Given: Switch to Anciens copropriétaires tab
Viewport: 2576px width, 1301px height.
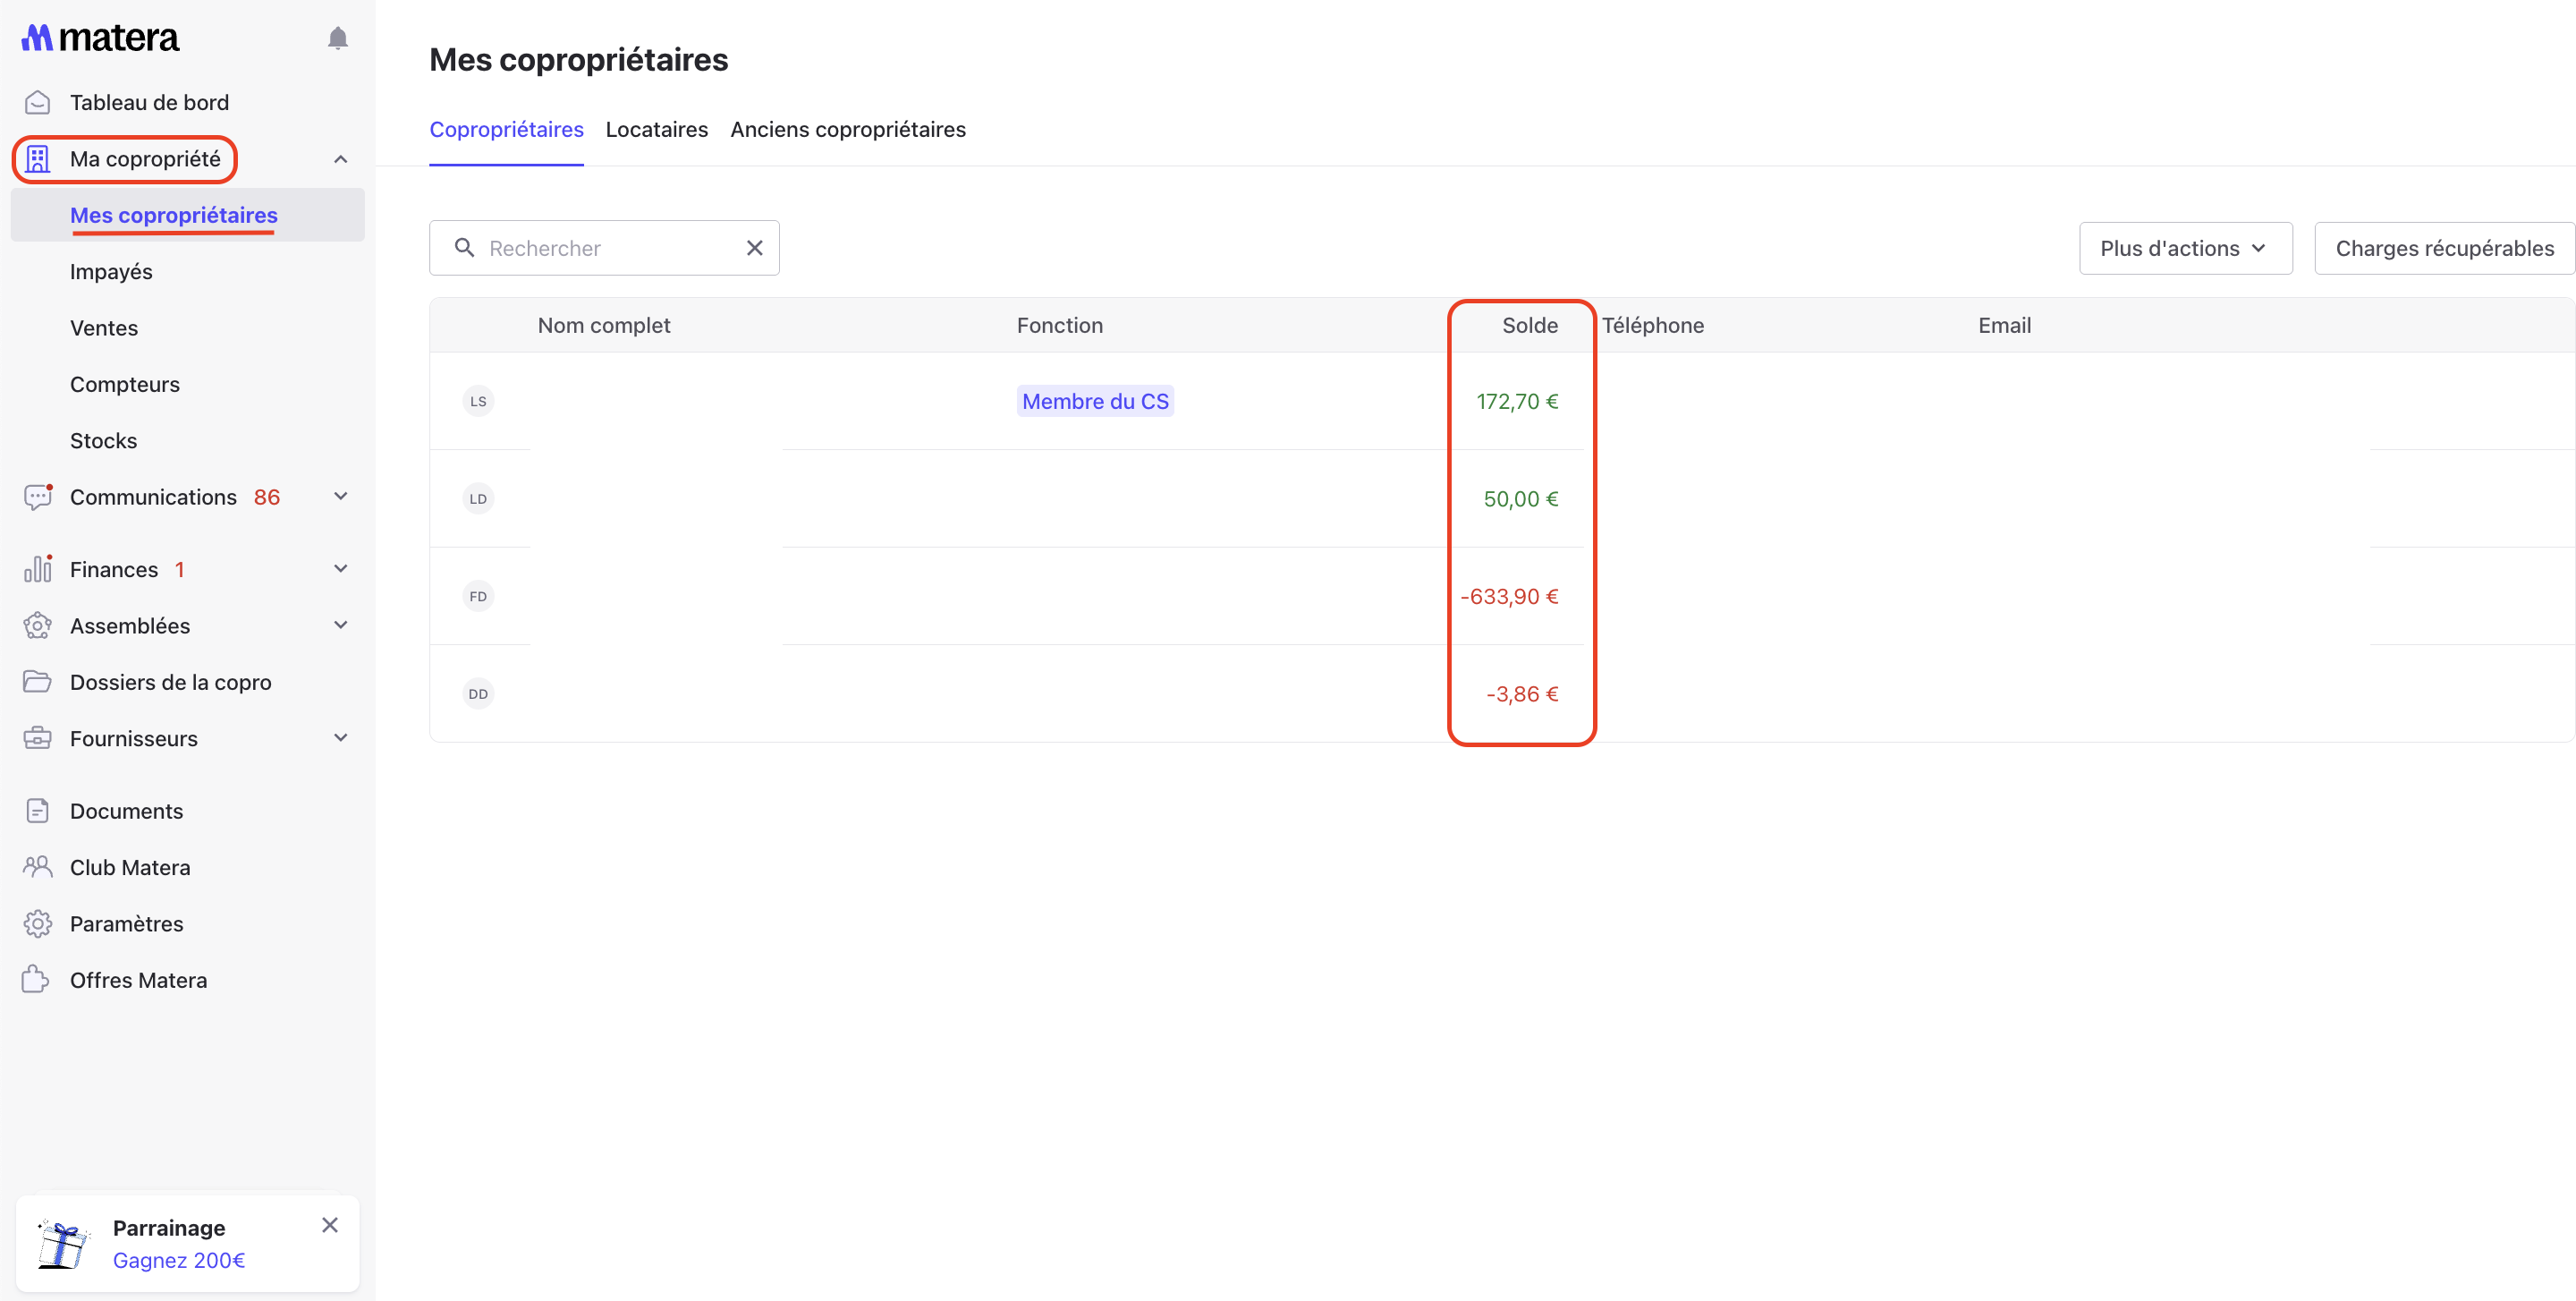Looking at the screenshot, I should 847,129.
